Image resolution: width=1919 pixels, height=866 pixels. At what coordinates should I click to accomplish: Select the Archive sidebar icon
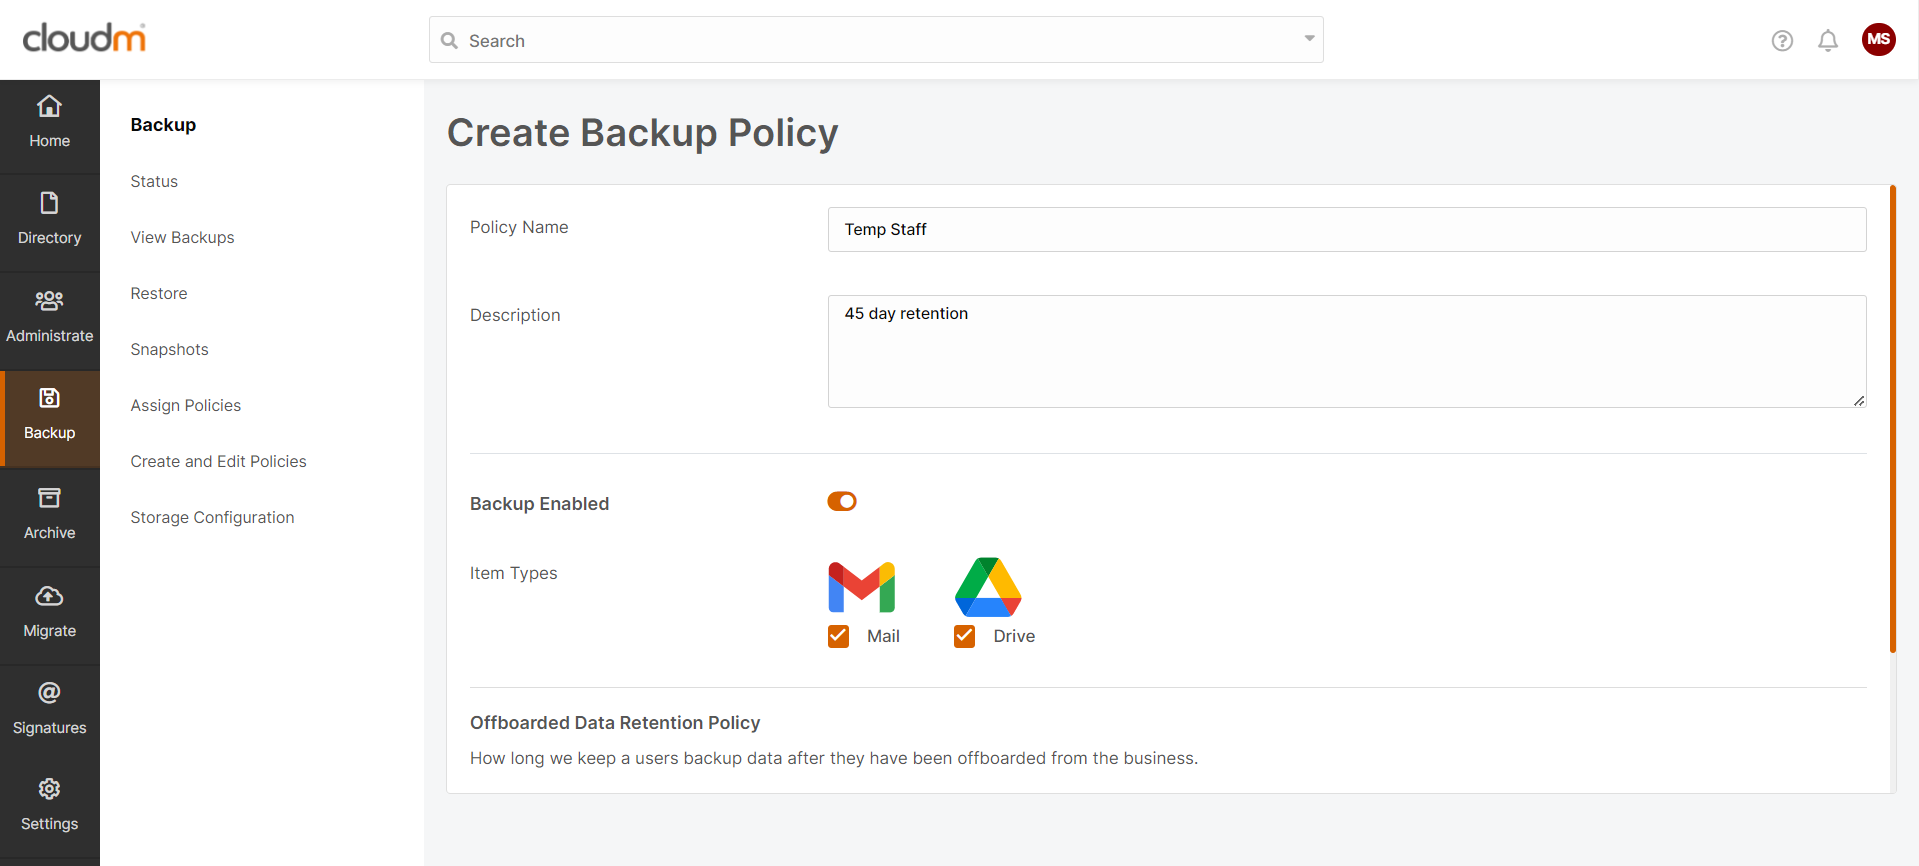(x=49, y=513)
